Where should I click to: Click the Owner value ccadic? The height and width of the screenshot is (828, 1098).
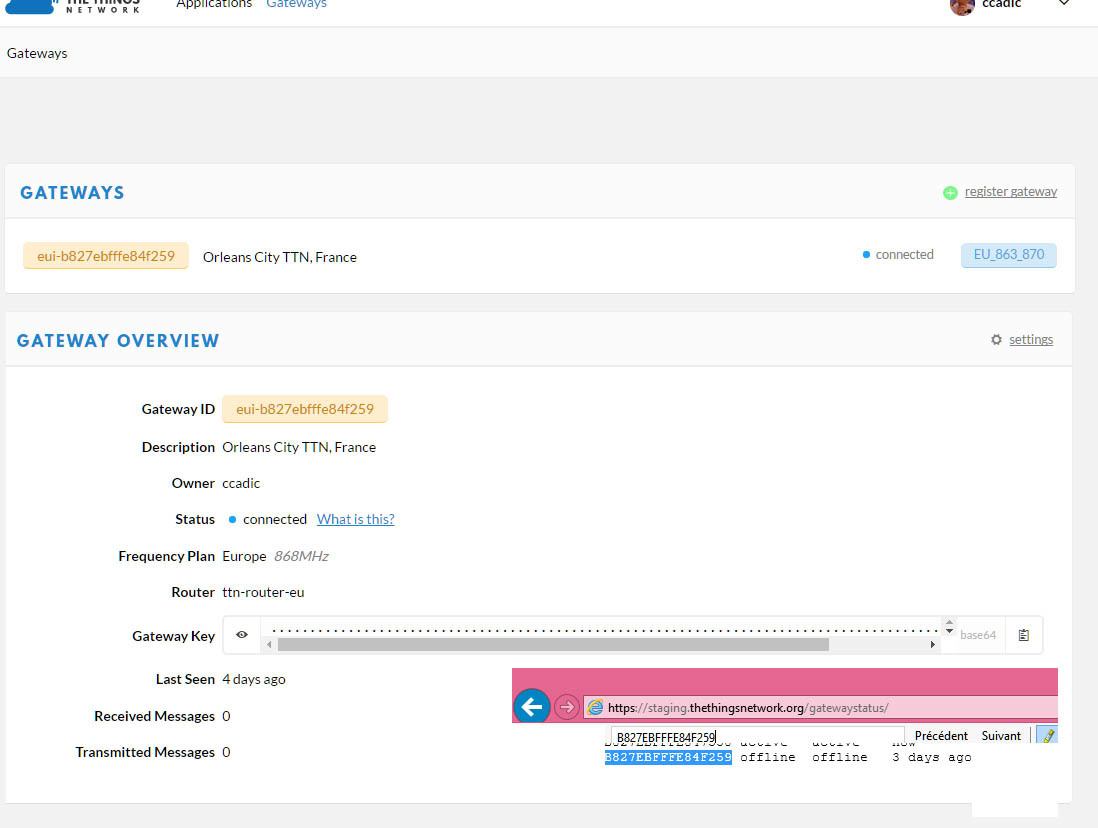[241, 483]
